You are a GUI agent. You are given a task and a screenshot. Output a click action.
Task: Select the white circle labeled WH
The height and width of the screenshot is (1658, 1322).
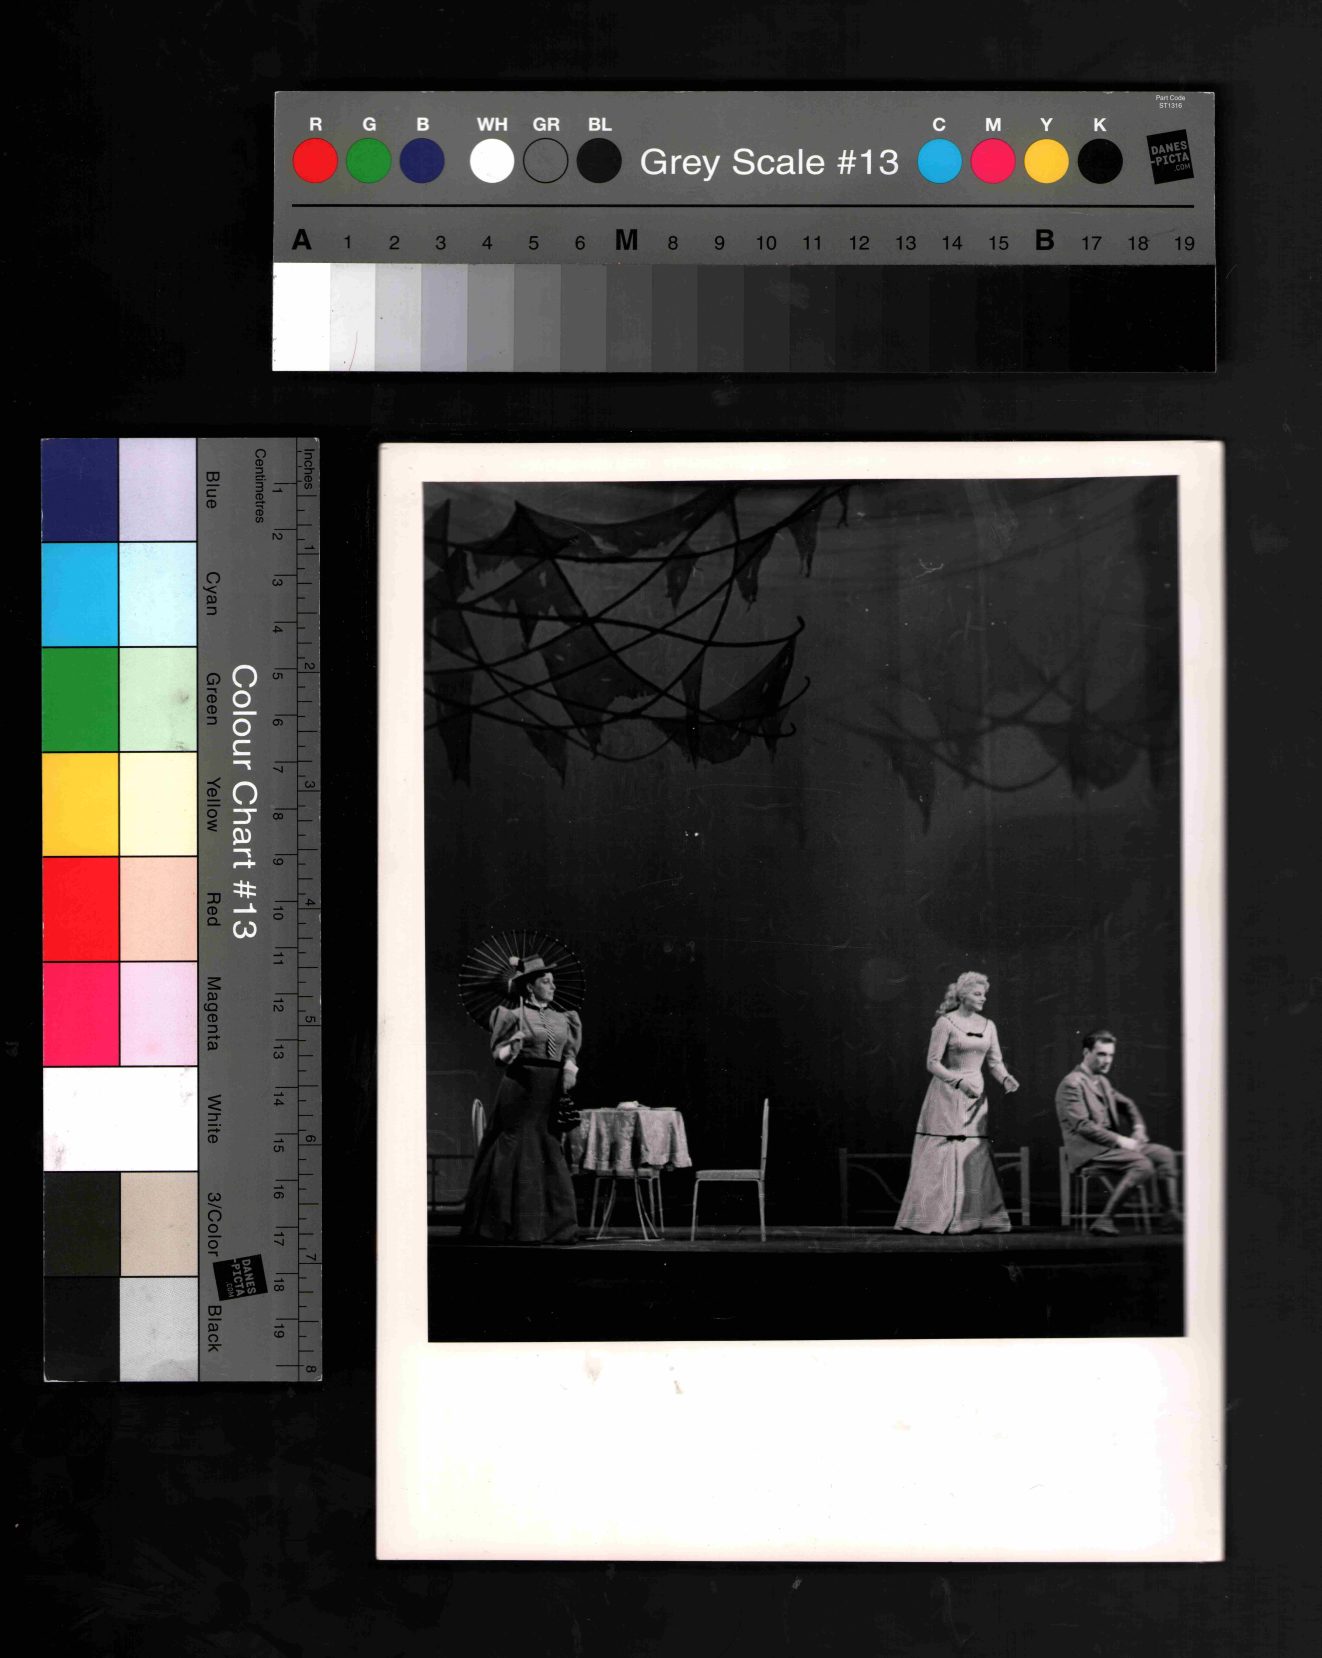click(x=492, y=161)
